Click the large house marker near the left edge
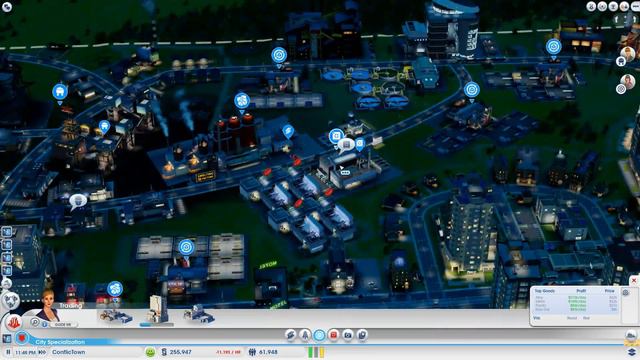The image size is (640, 360). [60, 93]
